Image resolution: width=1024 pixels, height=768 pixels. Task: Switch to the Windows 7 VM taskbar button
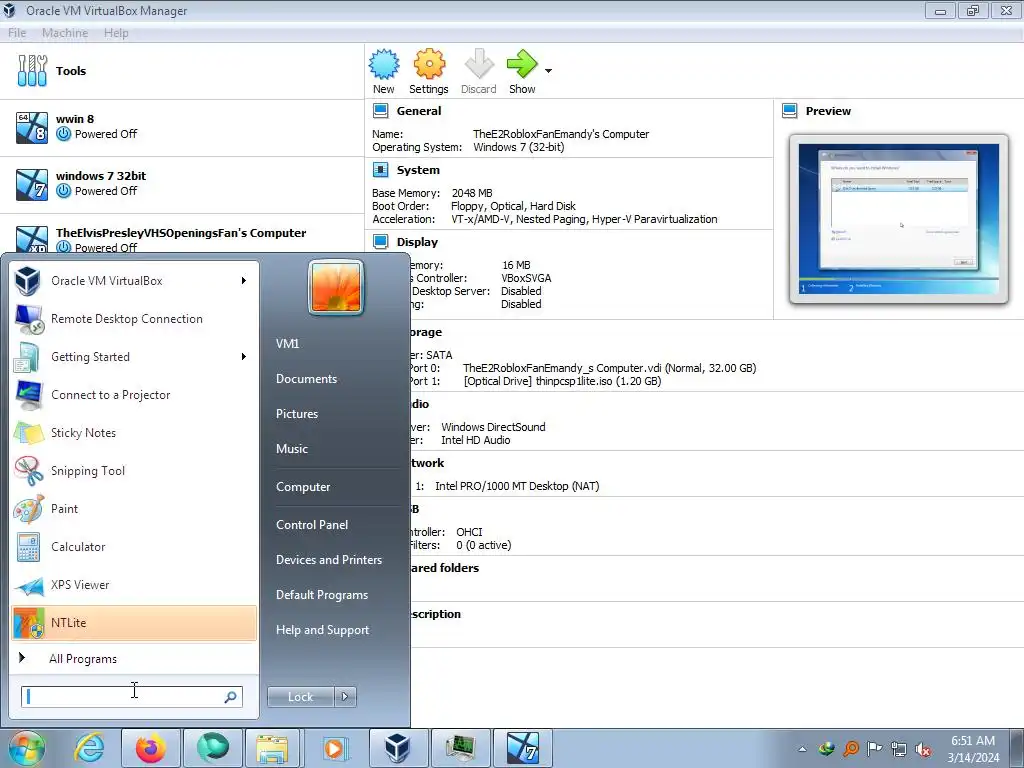pos(522,748)
